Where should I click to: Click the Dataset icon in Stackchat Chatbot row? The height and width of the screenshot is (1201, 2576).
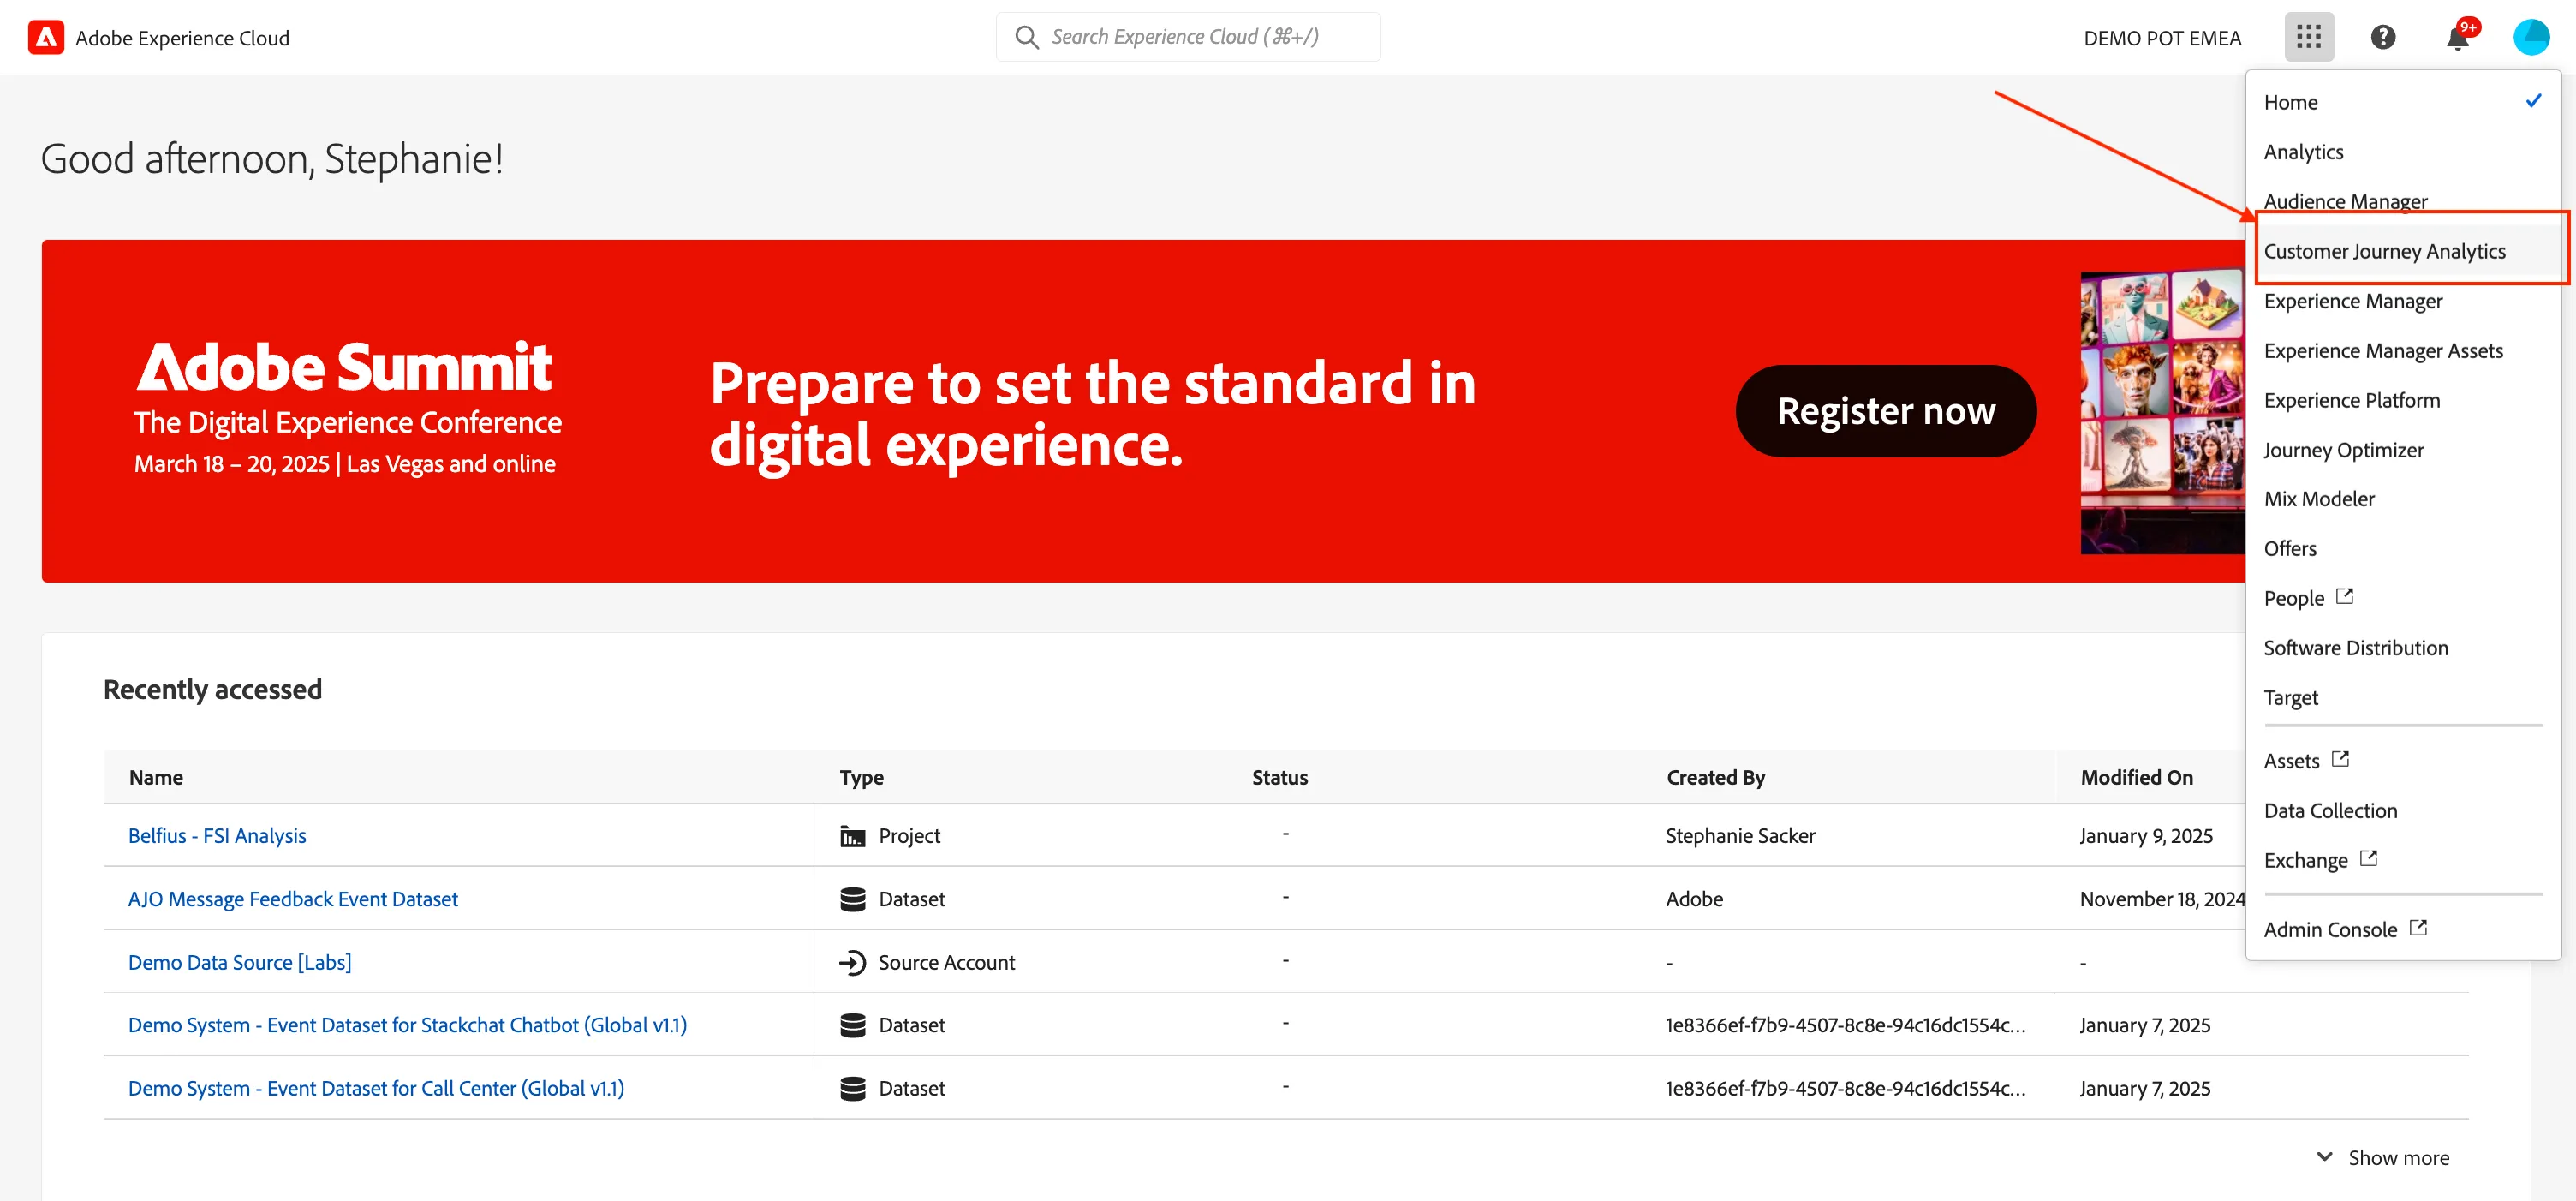[x=852, y=1024]
